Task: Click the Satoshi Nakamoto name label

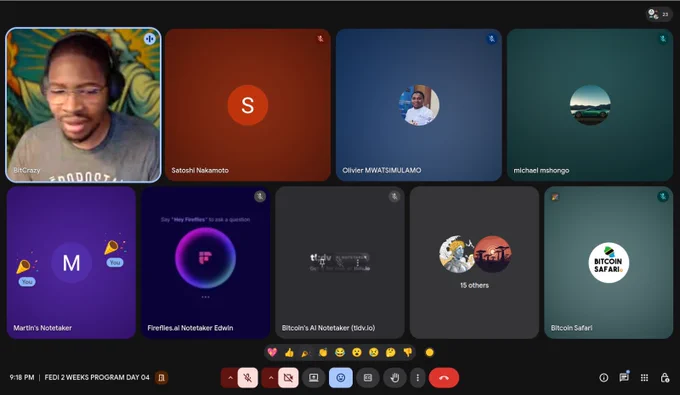Action: 200,170
